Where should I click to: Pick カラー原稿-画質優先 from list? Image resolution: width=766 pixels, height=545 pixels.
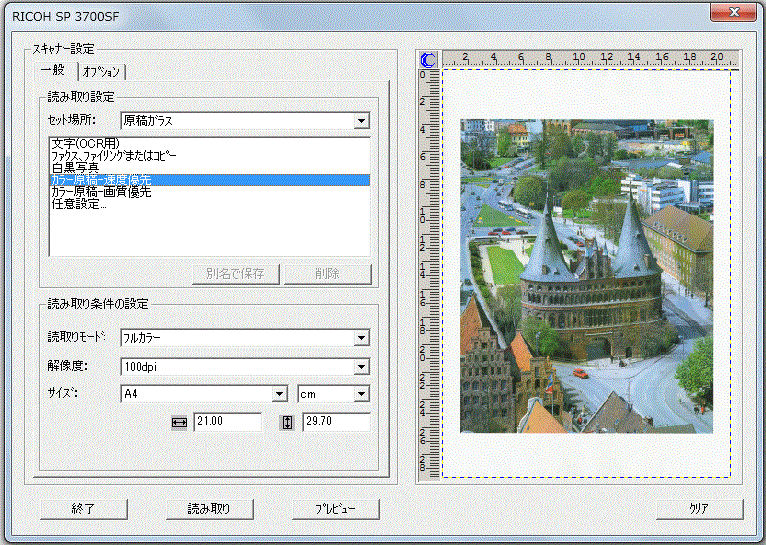point(100,192)
